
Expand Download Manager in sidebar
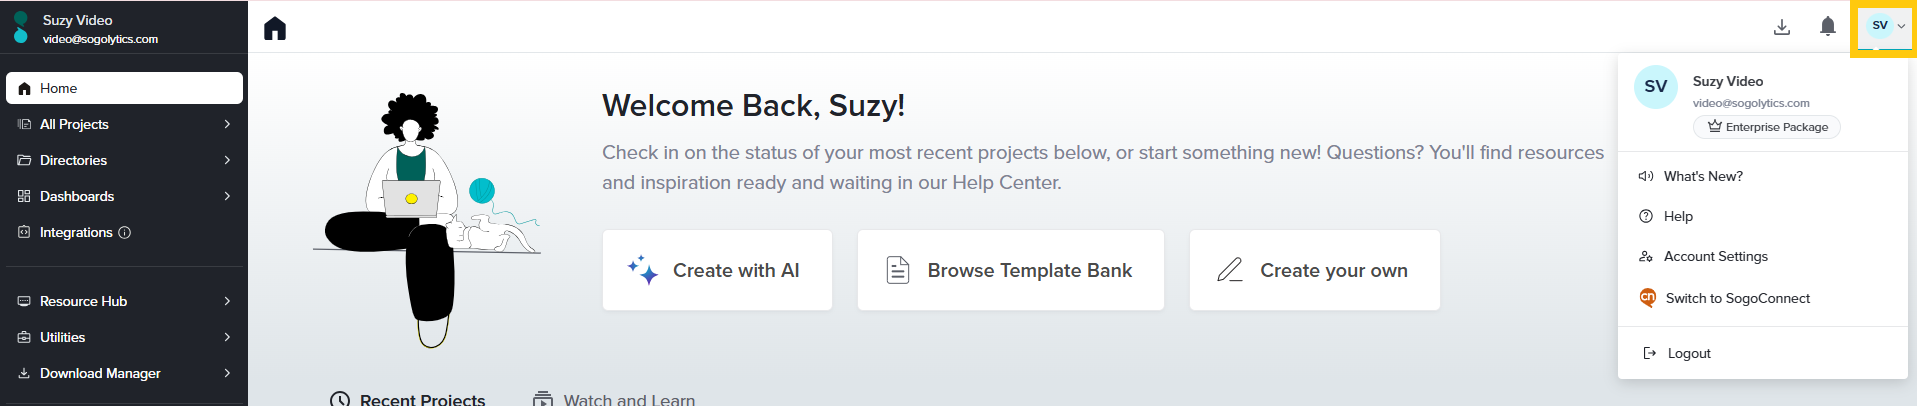click(227, 373)
